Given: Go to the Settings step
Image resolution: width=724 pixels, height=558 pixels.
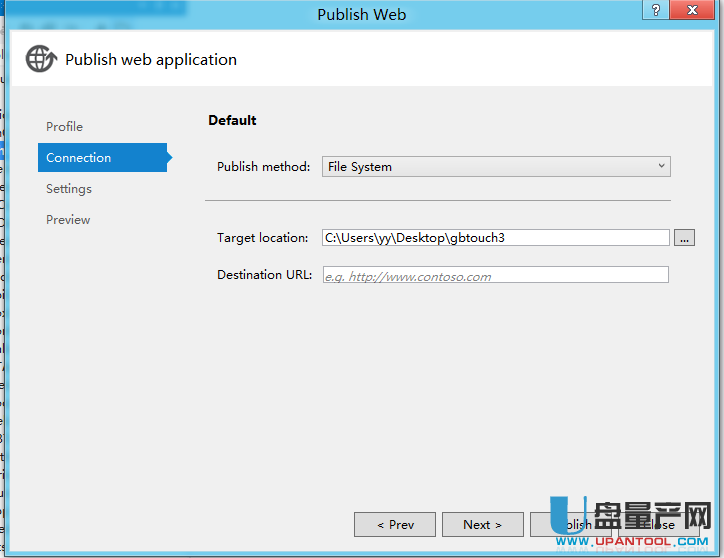Looking at the screenshot, I should [x=69, y=188].
